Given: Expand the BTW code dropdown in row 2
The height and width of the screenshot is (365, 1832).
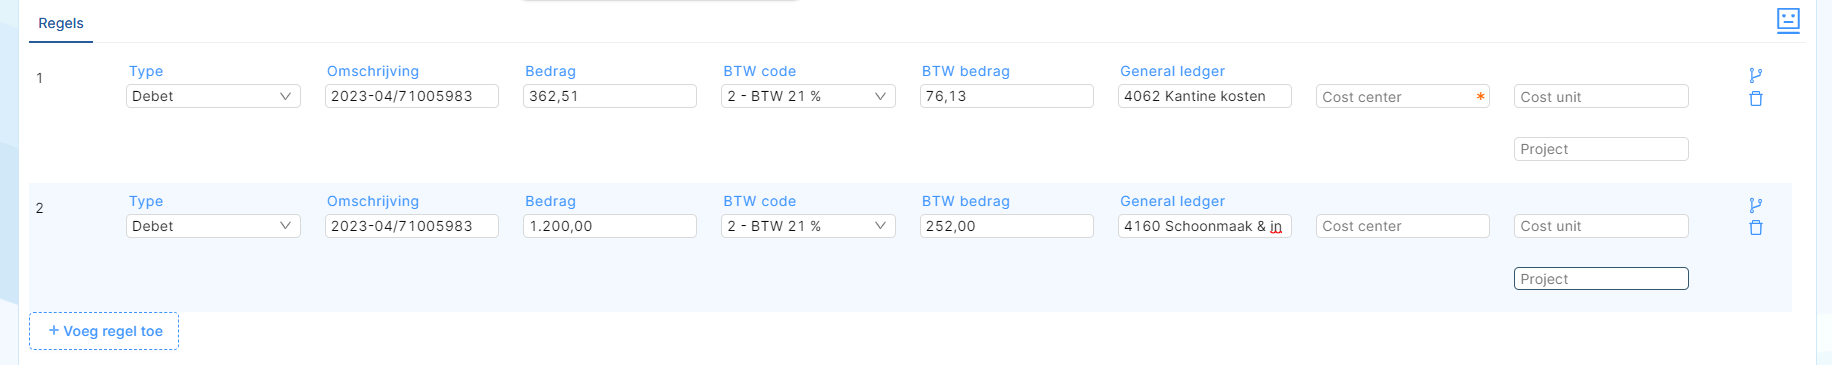Looking at the screenshot, I should [808, 226].
